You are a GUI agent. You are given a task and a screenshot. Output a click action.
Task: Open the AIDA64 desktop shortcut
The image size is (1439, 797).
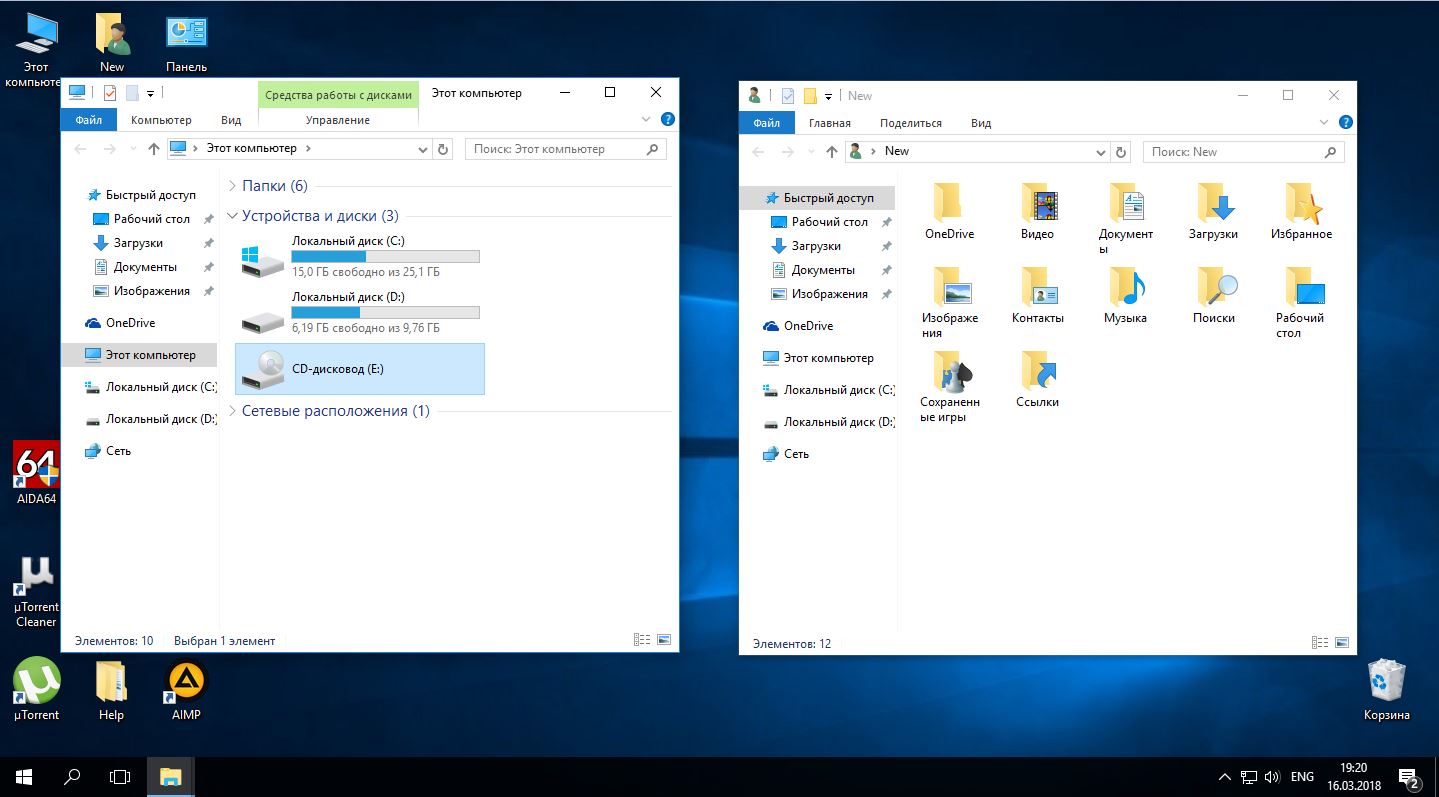(36, 472)
